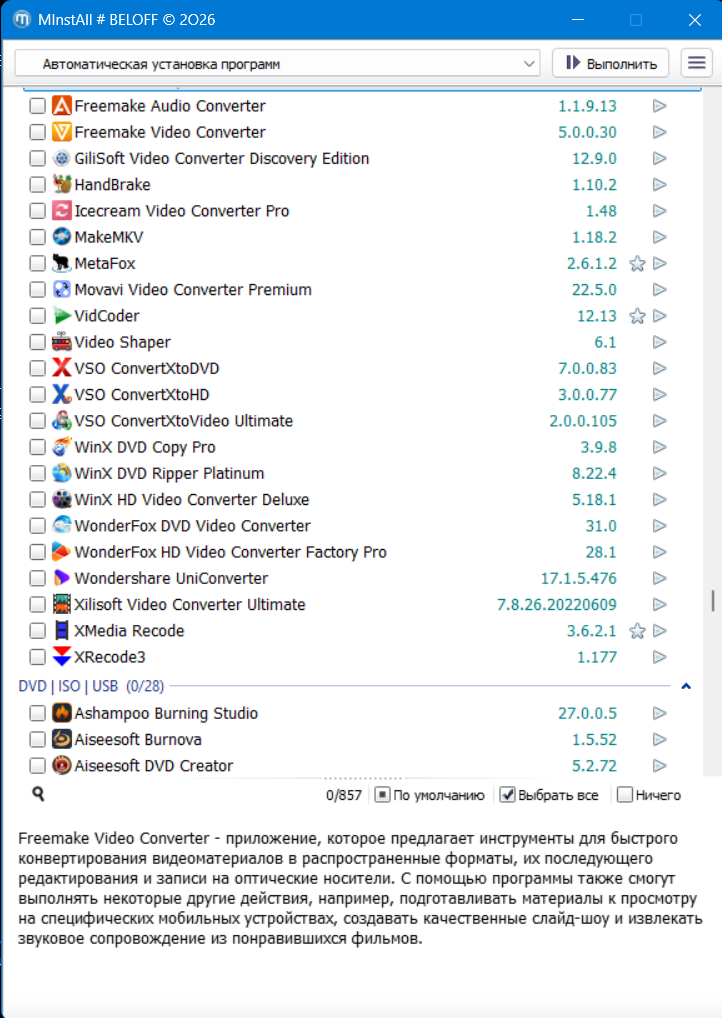Image resolution: width=722 pixels, height=1018 pixels.
Task: Click the VSO ConvertXtoDVD red X icon
Action: (x=62, y=368)
